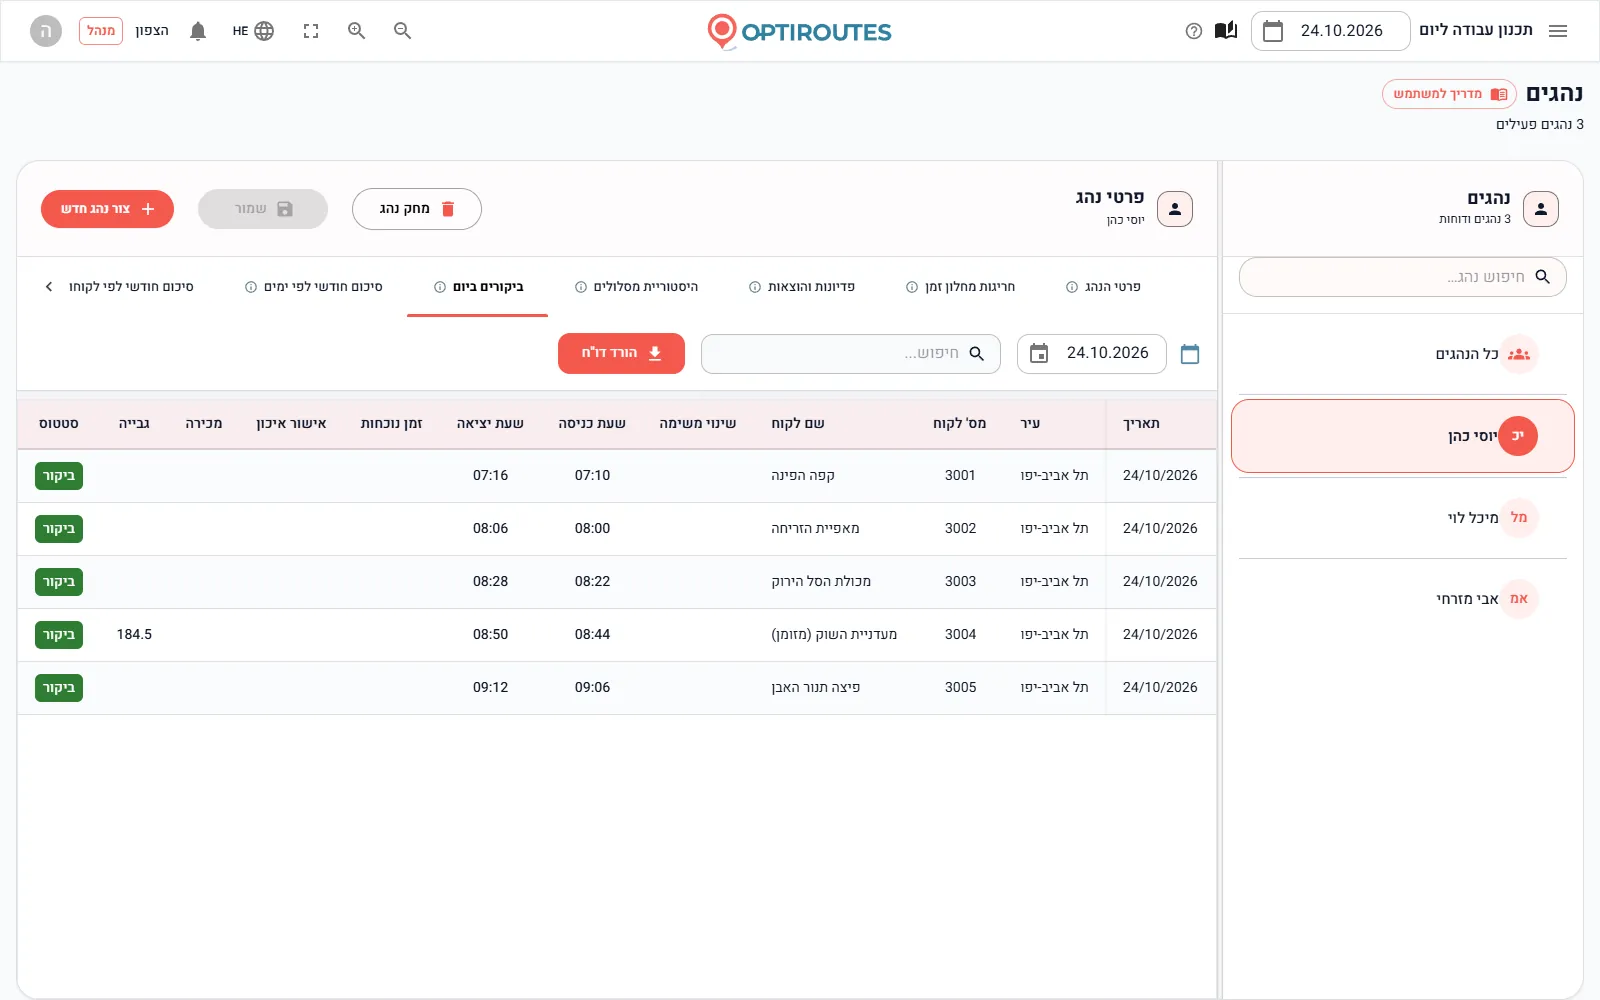Viewport: 1600px width, 1000px height.
Task: Open the visits date field 24.10.2026
Action: (1092, 354)
